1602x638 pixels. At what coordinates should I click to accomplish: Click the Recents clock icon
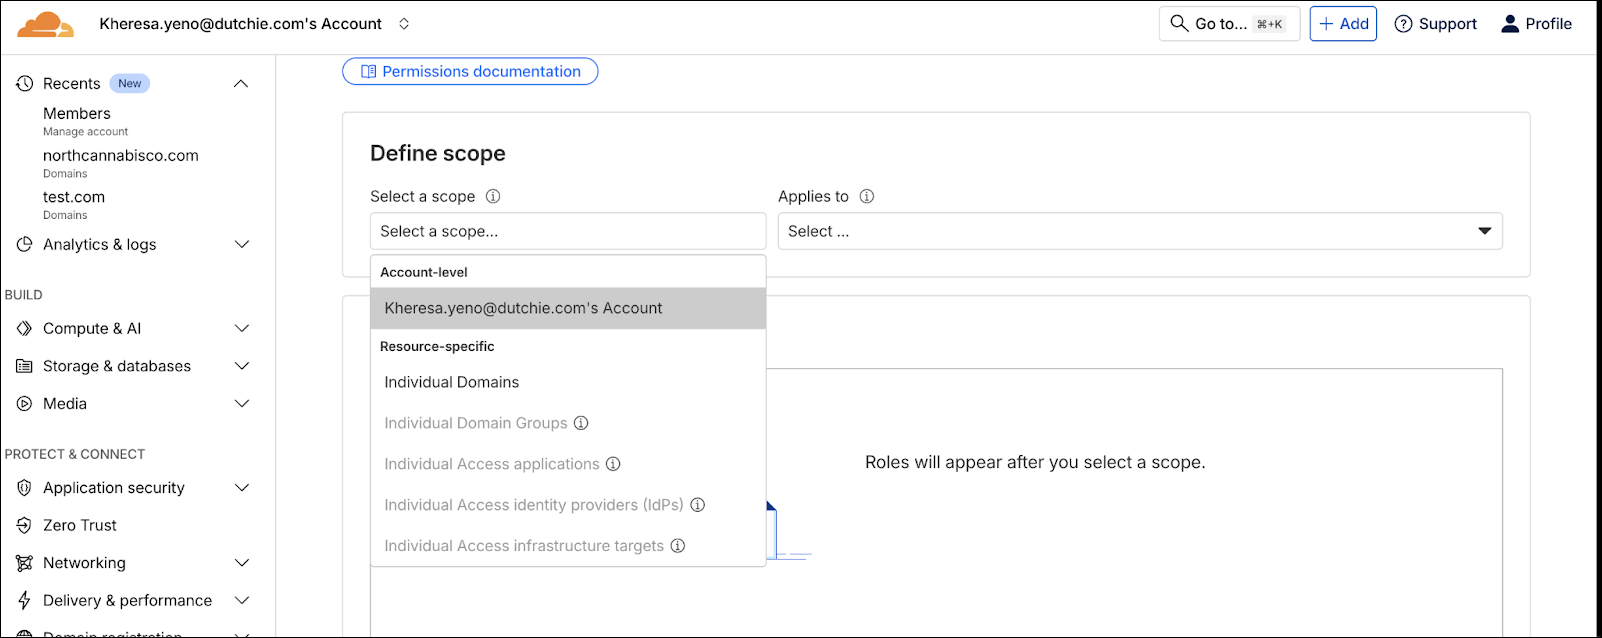25,83
